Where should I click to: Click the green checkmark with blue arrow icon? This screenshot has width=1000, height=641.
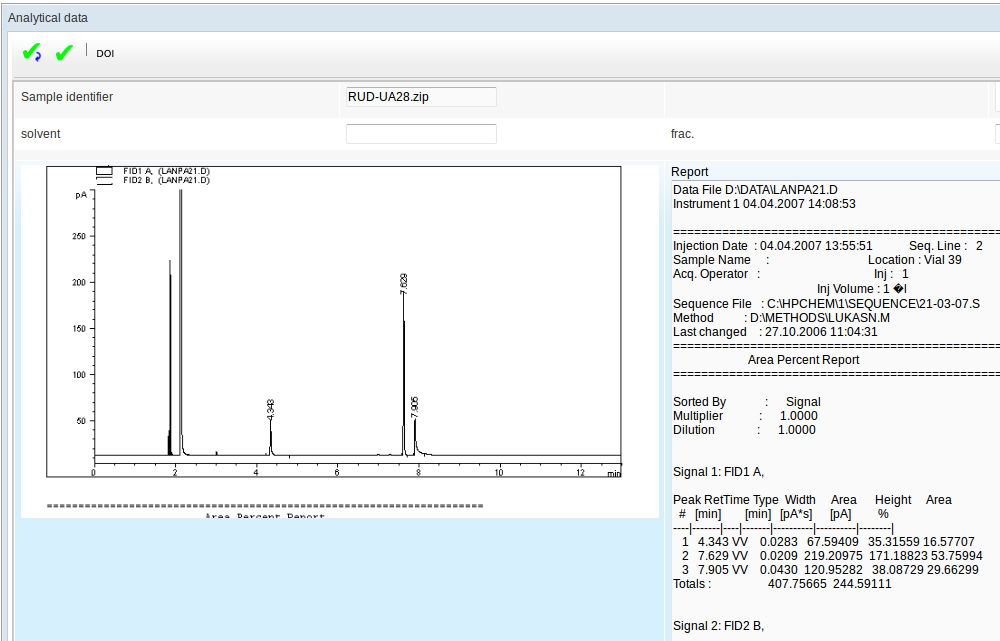(x=32, y=53)
